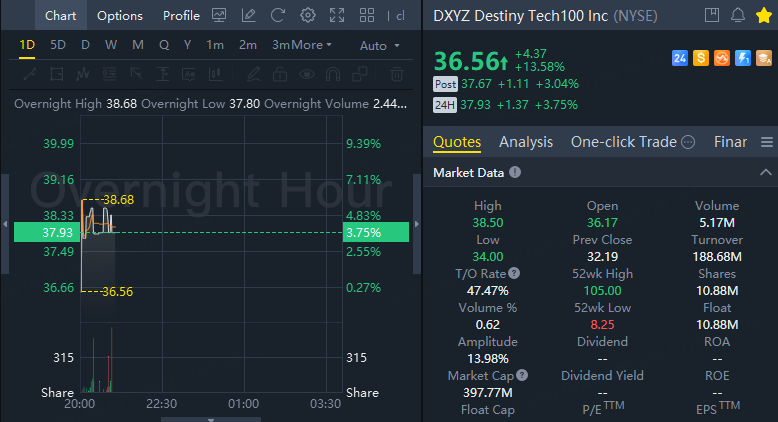The width and height of the screenshot is (778, 422).
Task: Open the multi-chart grid layout icon
Action: point(367,15)
